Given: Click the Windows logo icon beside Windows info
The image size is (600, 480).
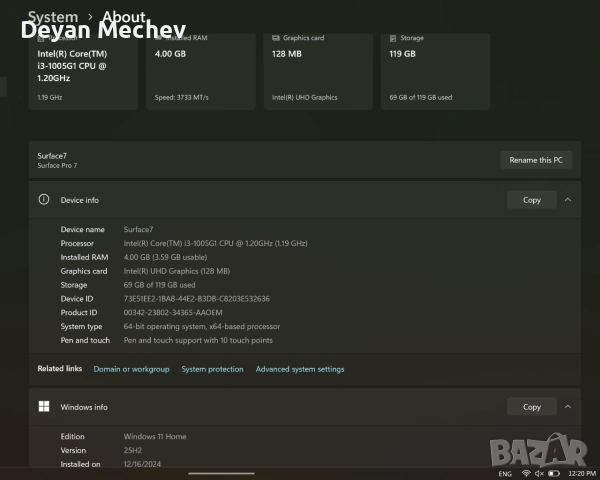Looking at the screenshot, I should tap(44, 407).
